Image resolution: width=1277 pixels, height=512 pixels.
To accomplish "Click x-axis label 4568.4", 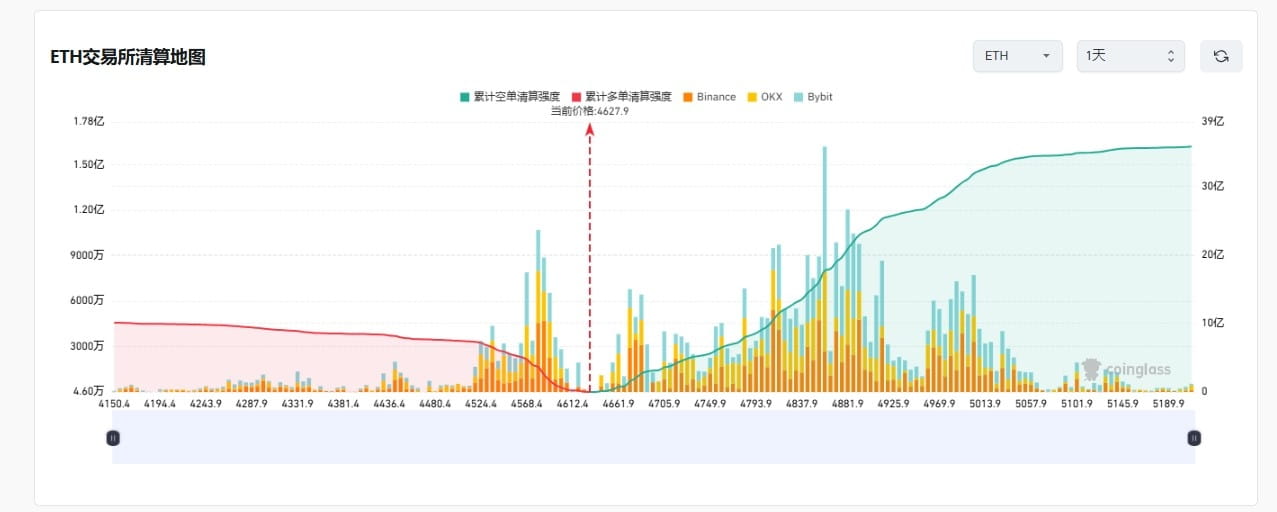I will 526,404.
